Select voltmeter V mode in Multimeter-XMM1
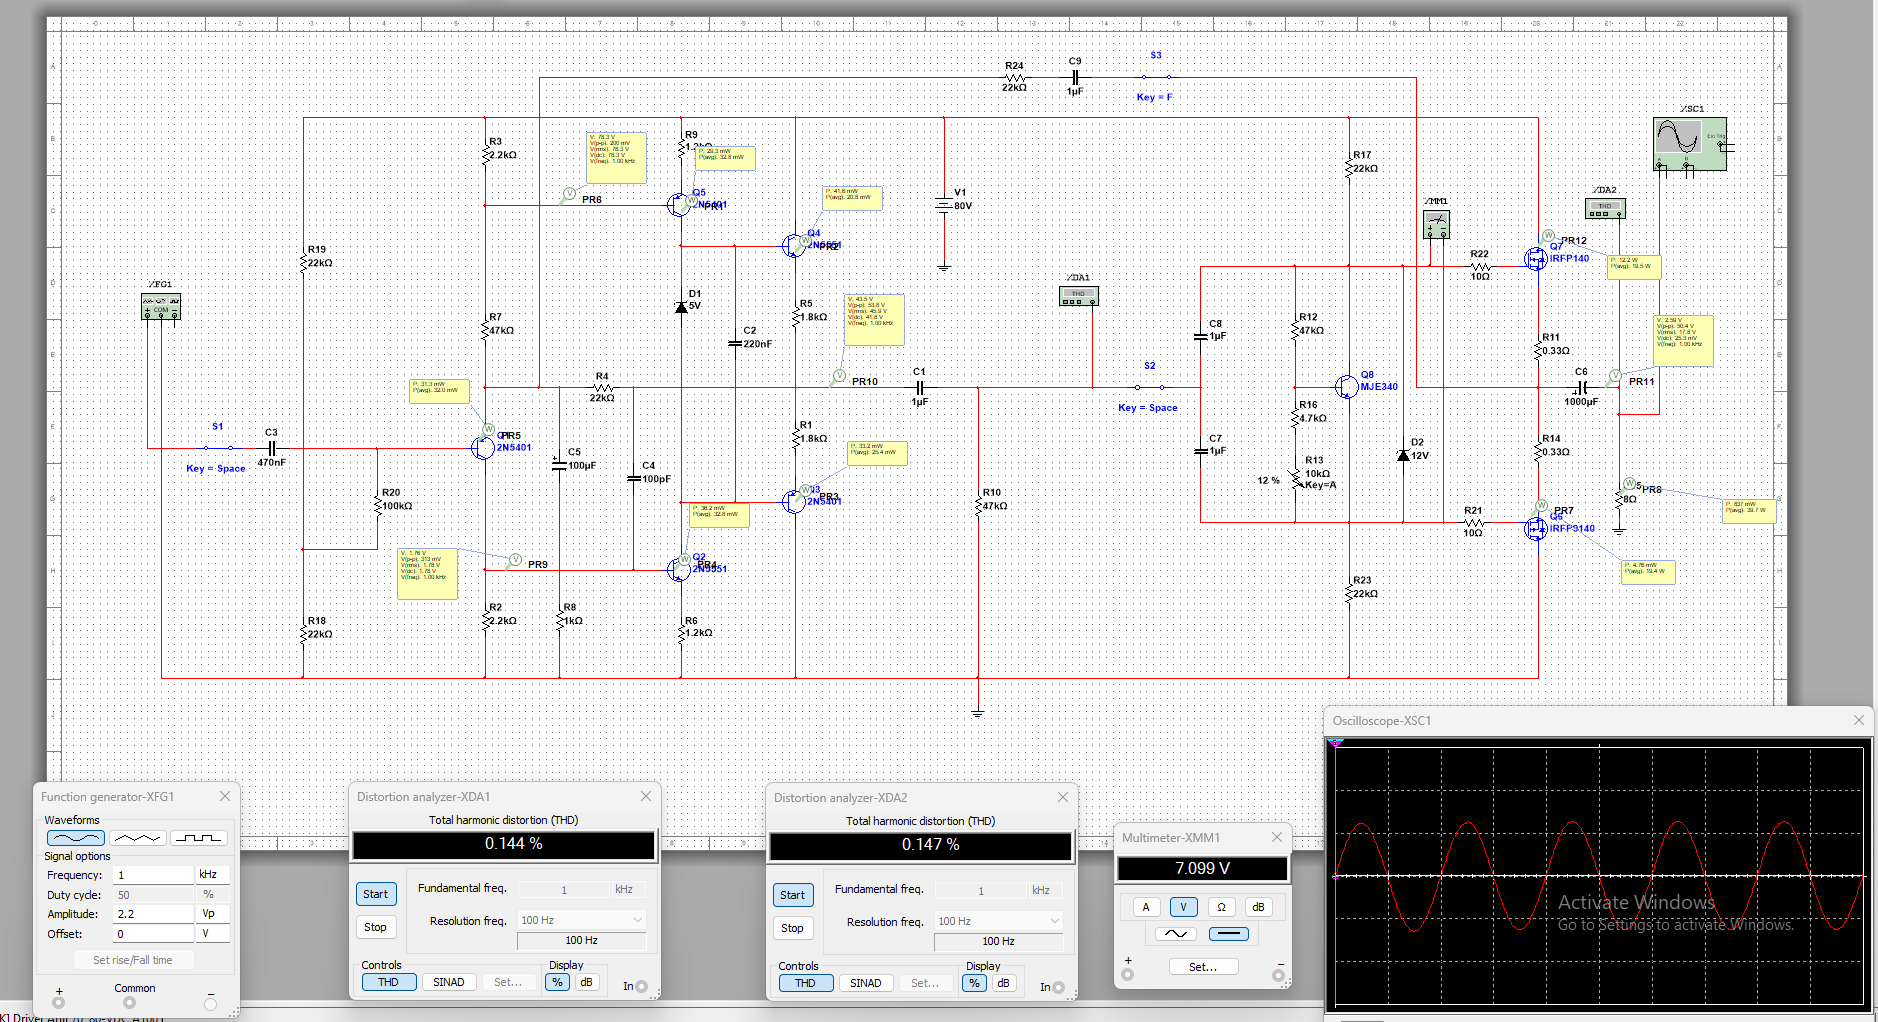Viewport: 1878px width, 1022px height. click(x=1183, y=907)
